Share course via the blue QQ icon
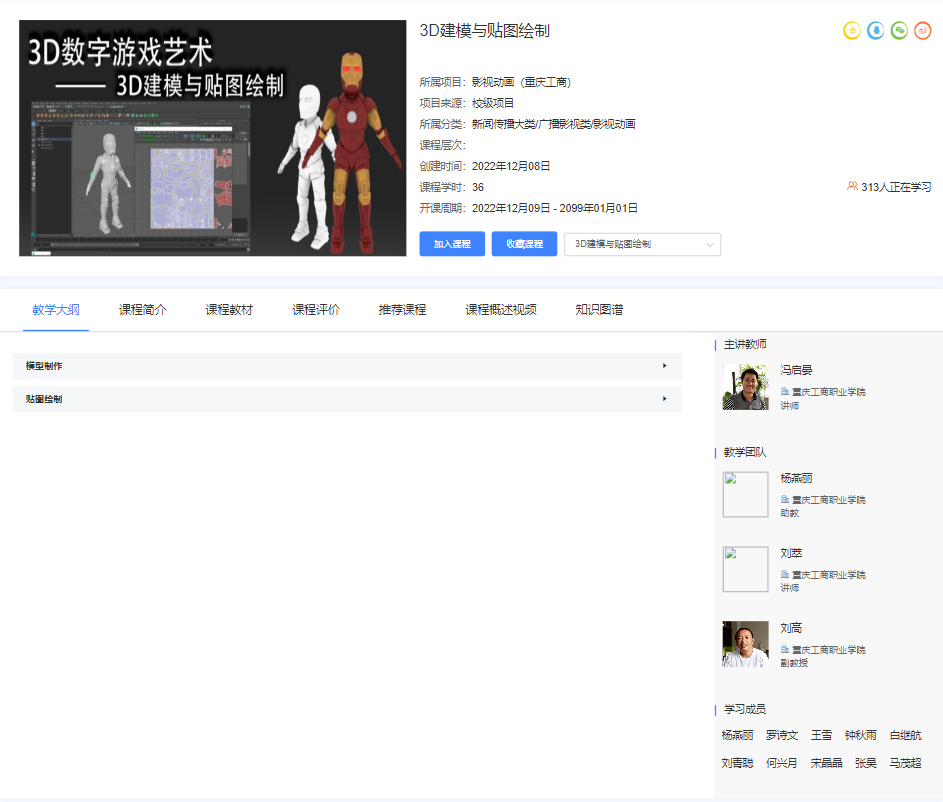This screenshot has height=802, width=943. pyautogui.click(x=876, y=31)
